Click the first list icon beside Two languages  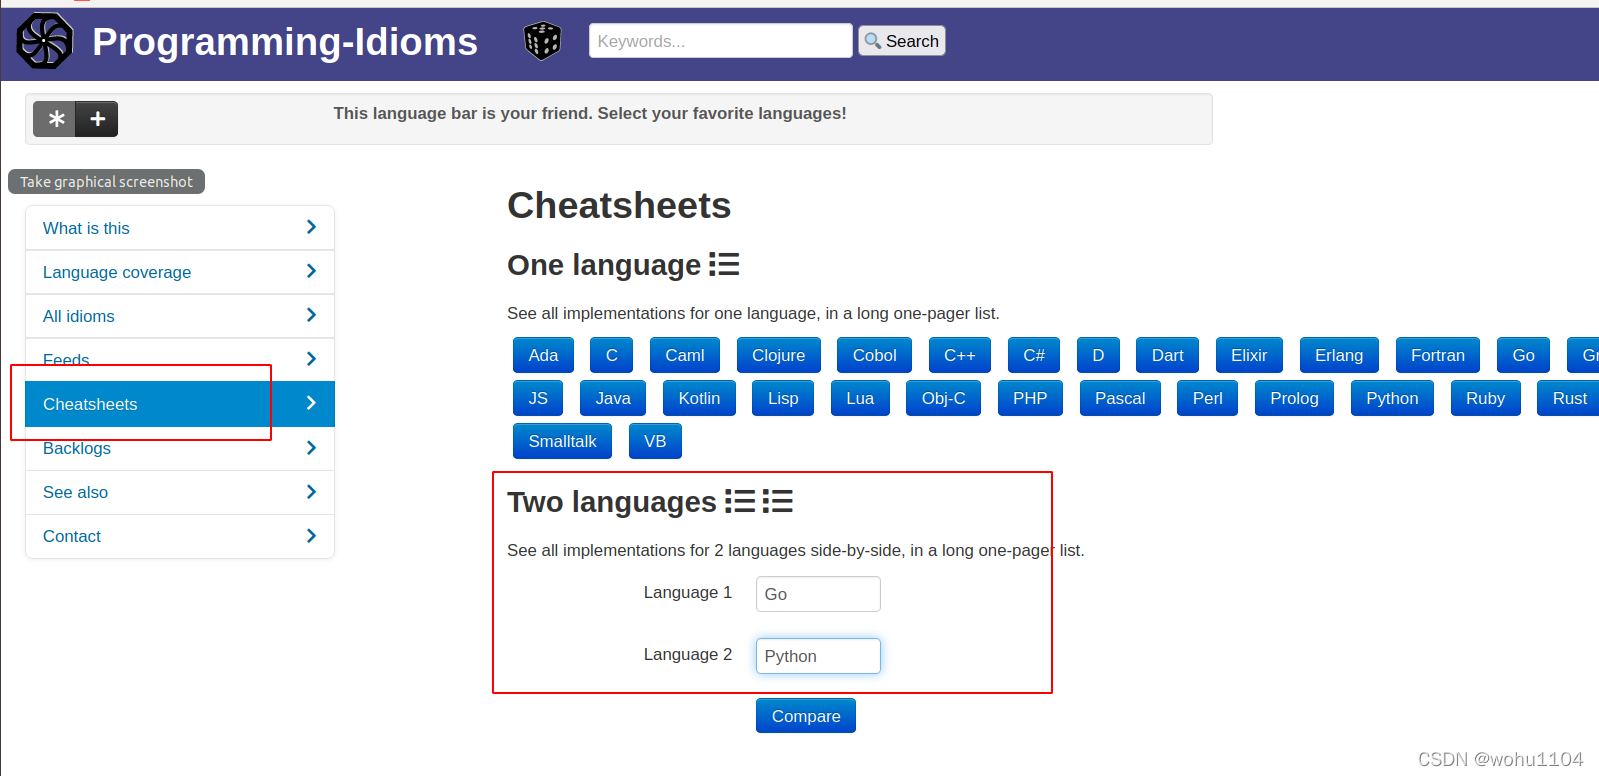[x=740, y=501]
